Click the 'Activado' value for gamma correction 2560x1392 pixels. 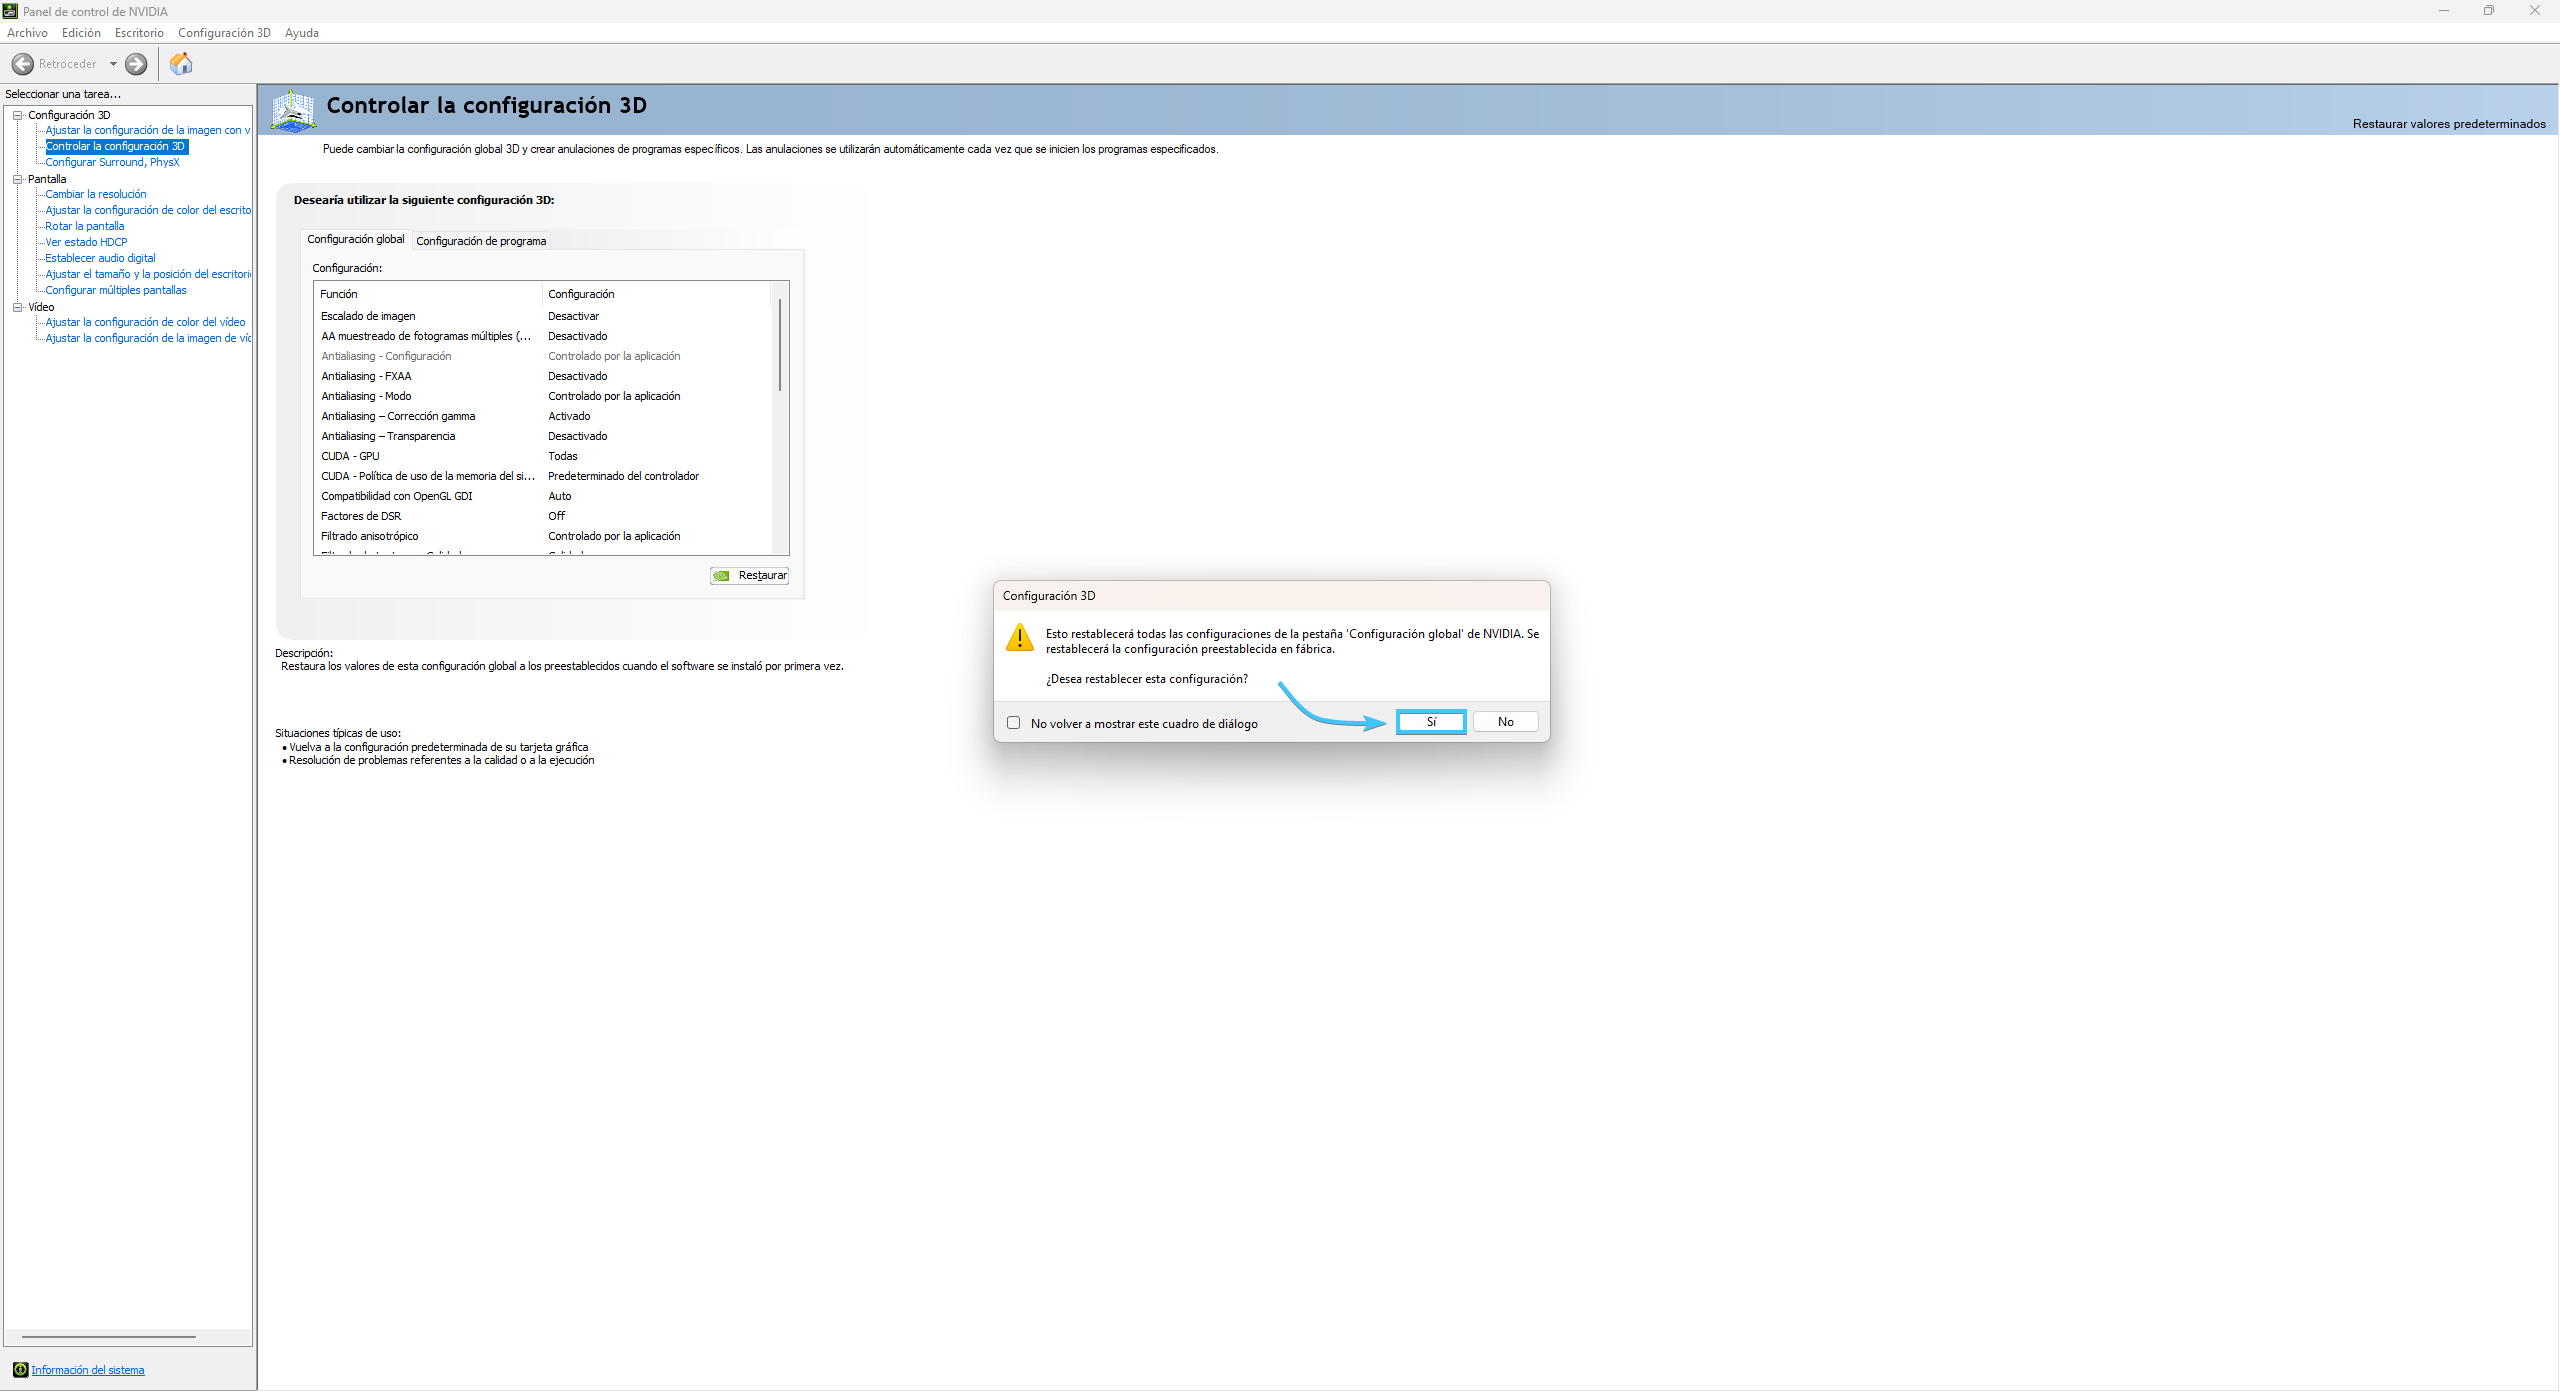(569, 416)
